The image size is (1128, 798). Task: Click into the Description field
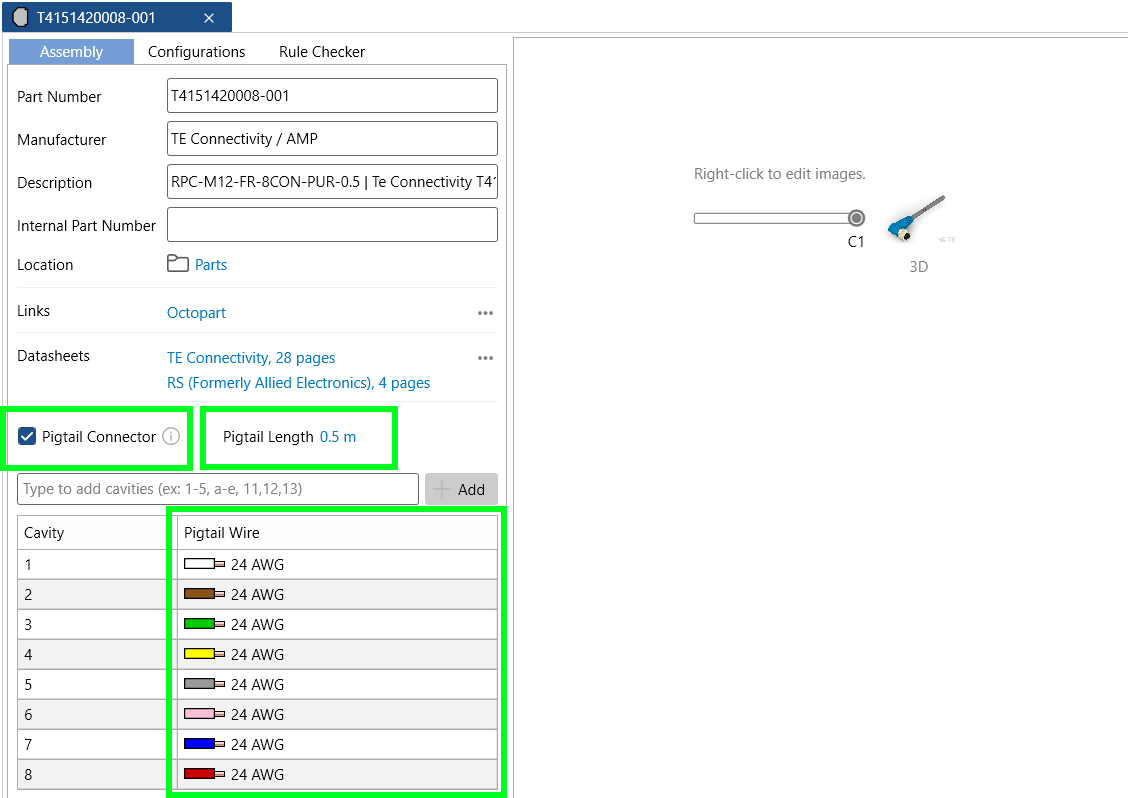click(332, 182)
